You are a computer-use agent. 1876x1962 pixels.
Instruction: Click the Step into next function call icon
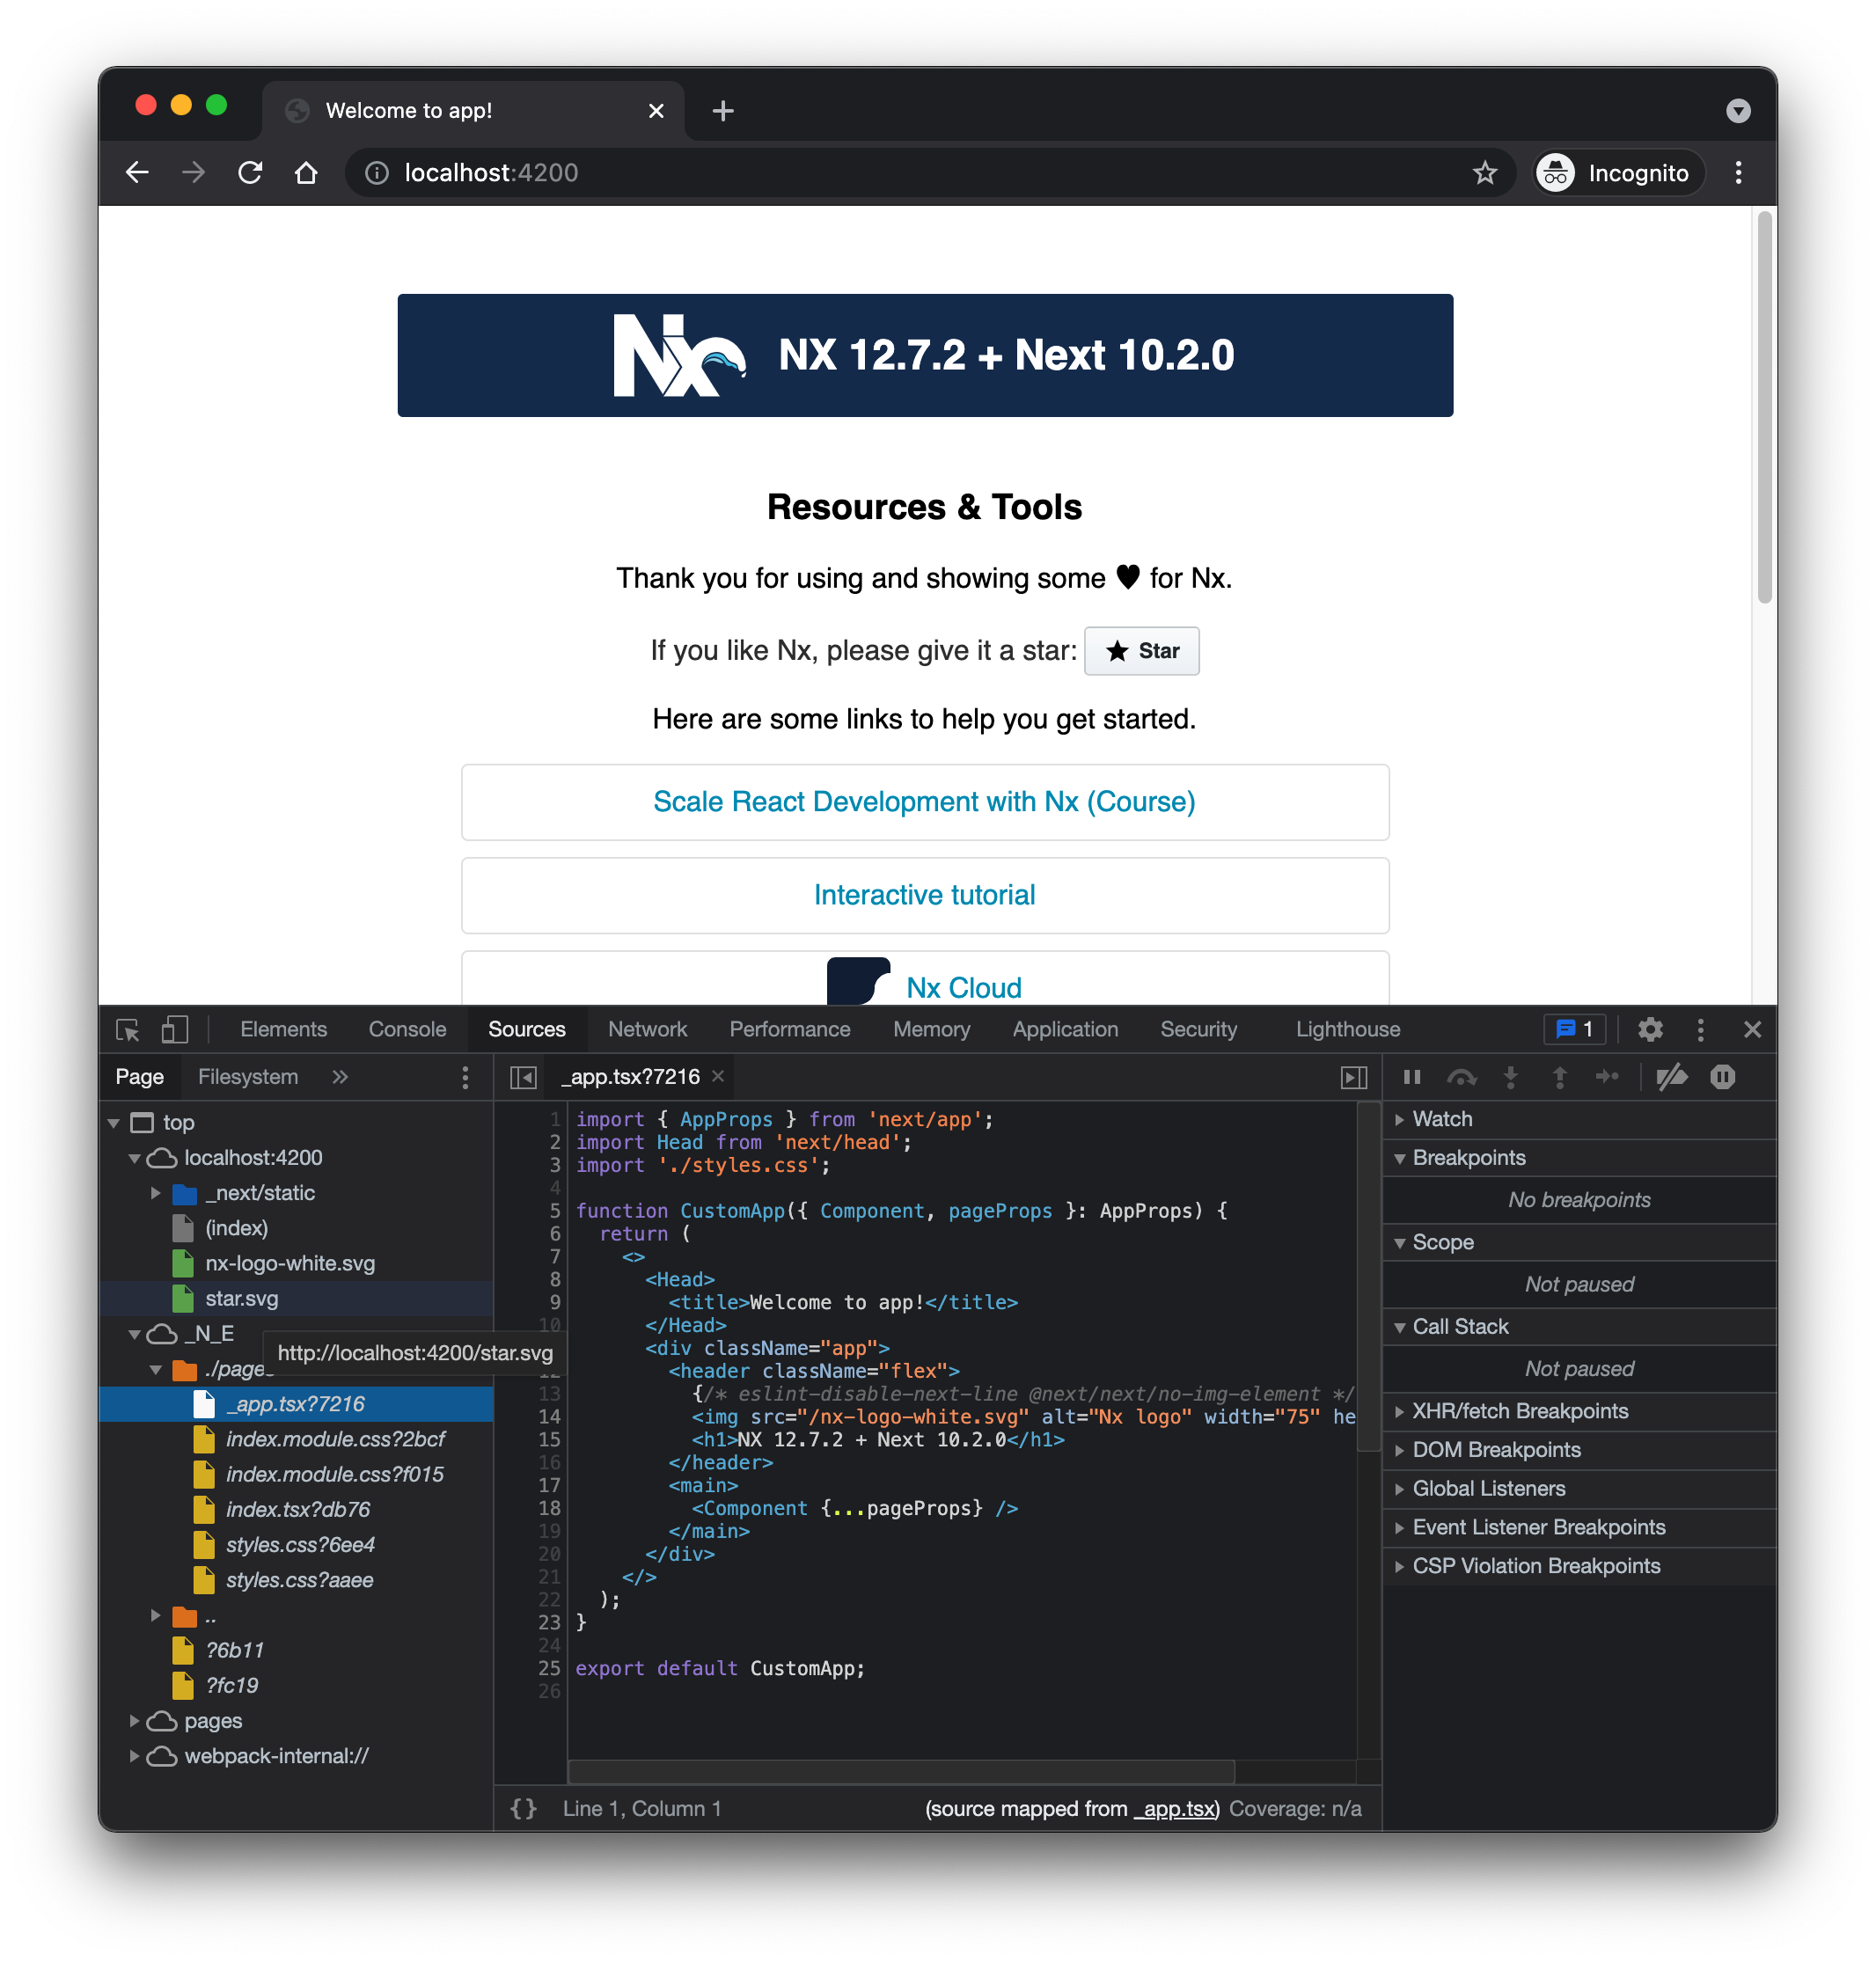coord(1511,1077)
